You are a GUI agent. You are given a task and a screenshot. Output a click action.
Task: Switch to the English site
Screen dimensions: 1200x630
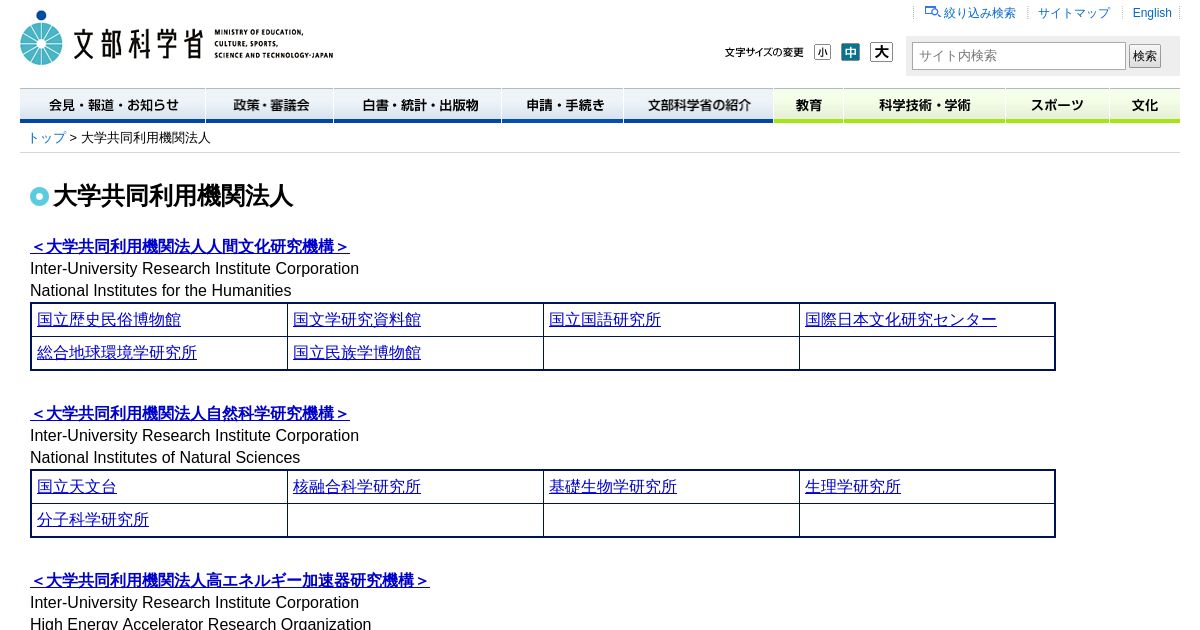click(x=1152, y=13)
